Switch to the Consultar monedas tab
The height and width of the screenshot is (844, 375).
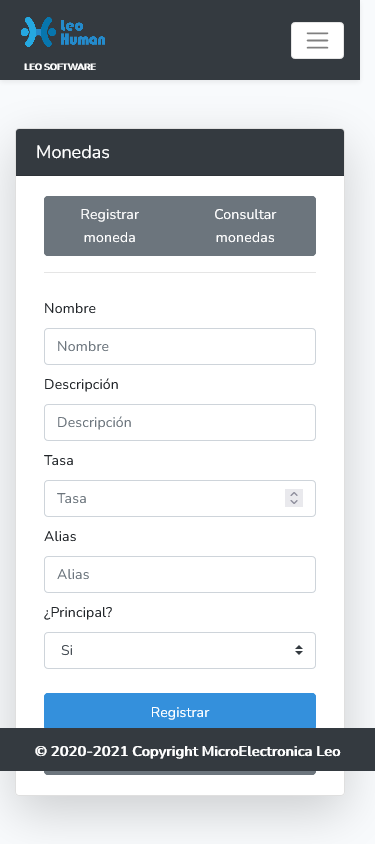pos(245,226)
